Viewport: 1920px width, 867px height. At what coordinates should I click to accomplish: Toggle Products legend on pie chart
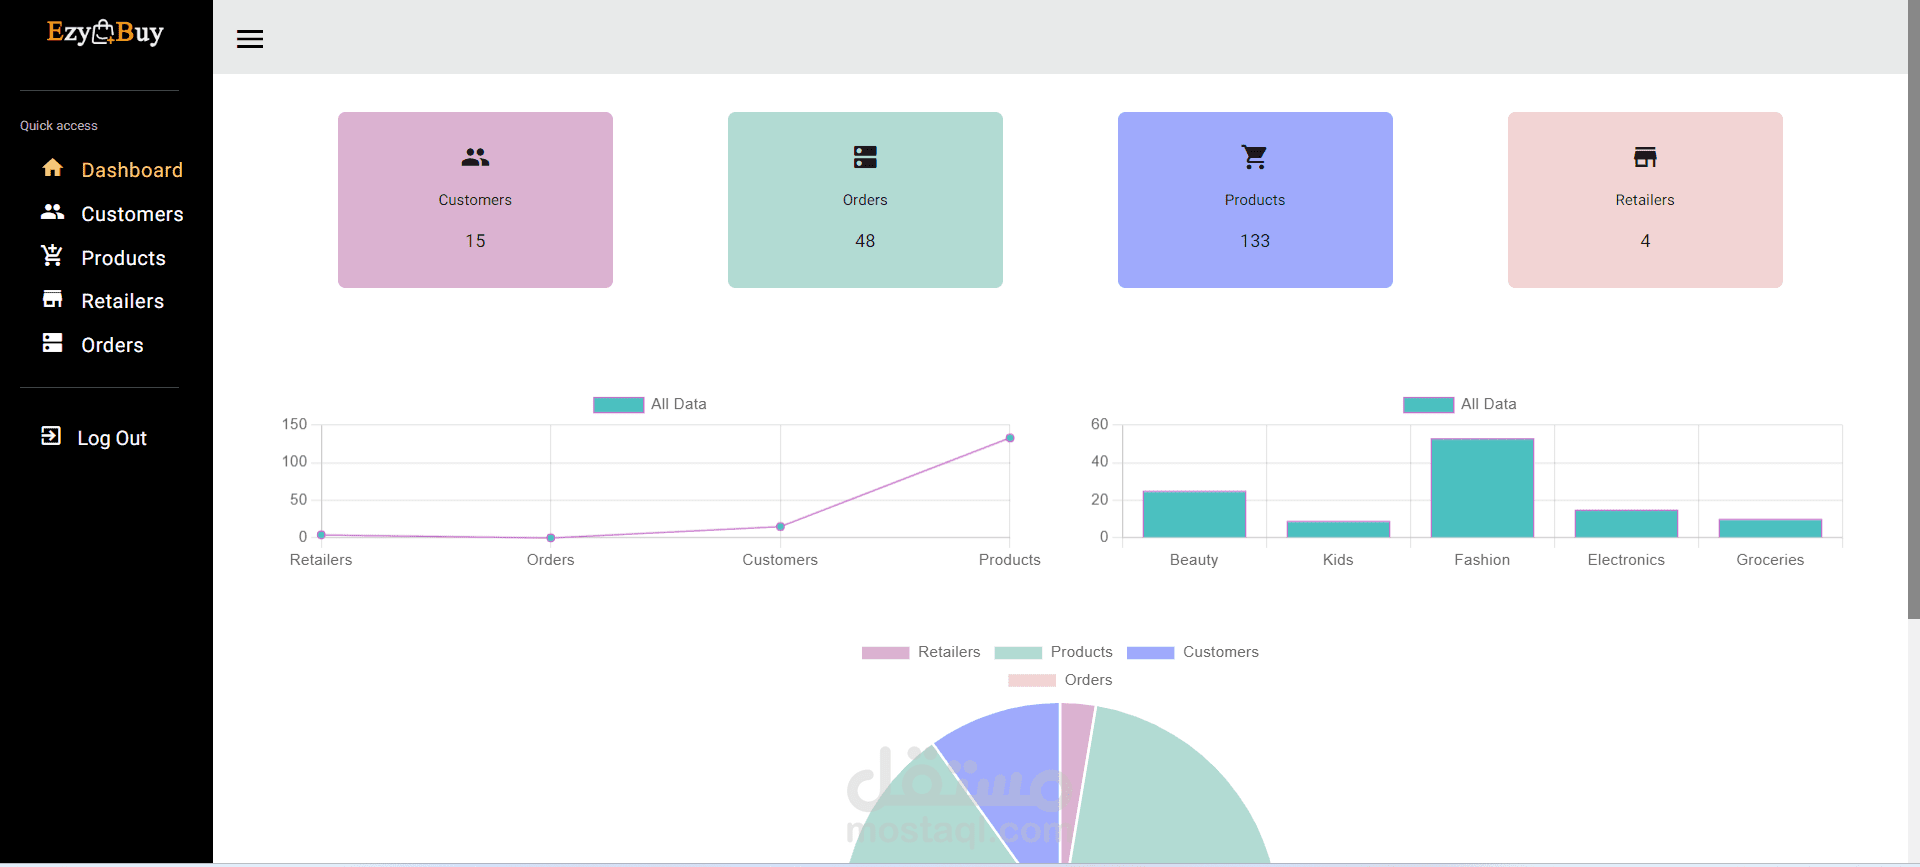point(1054,652)
